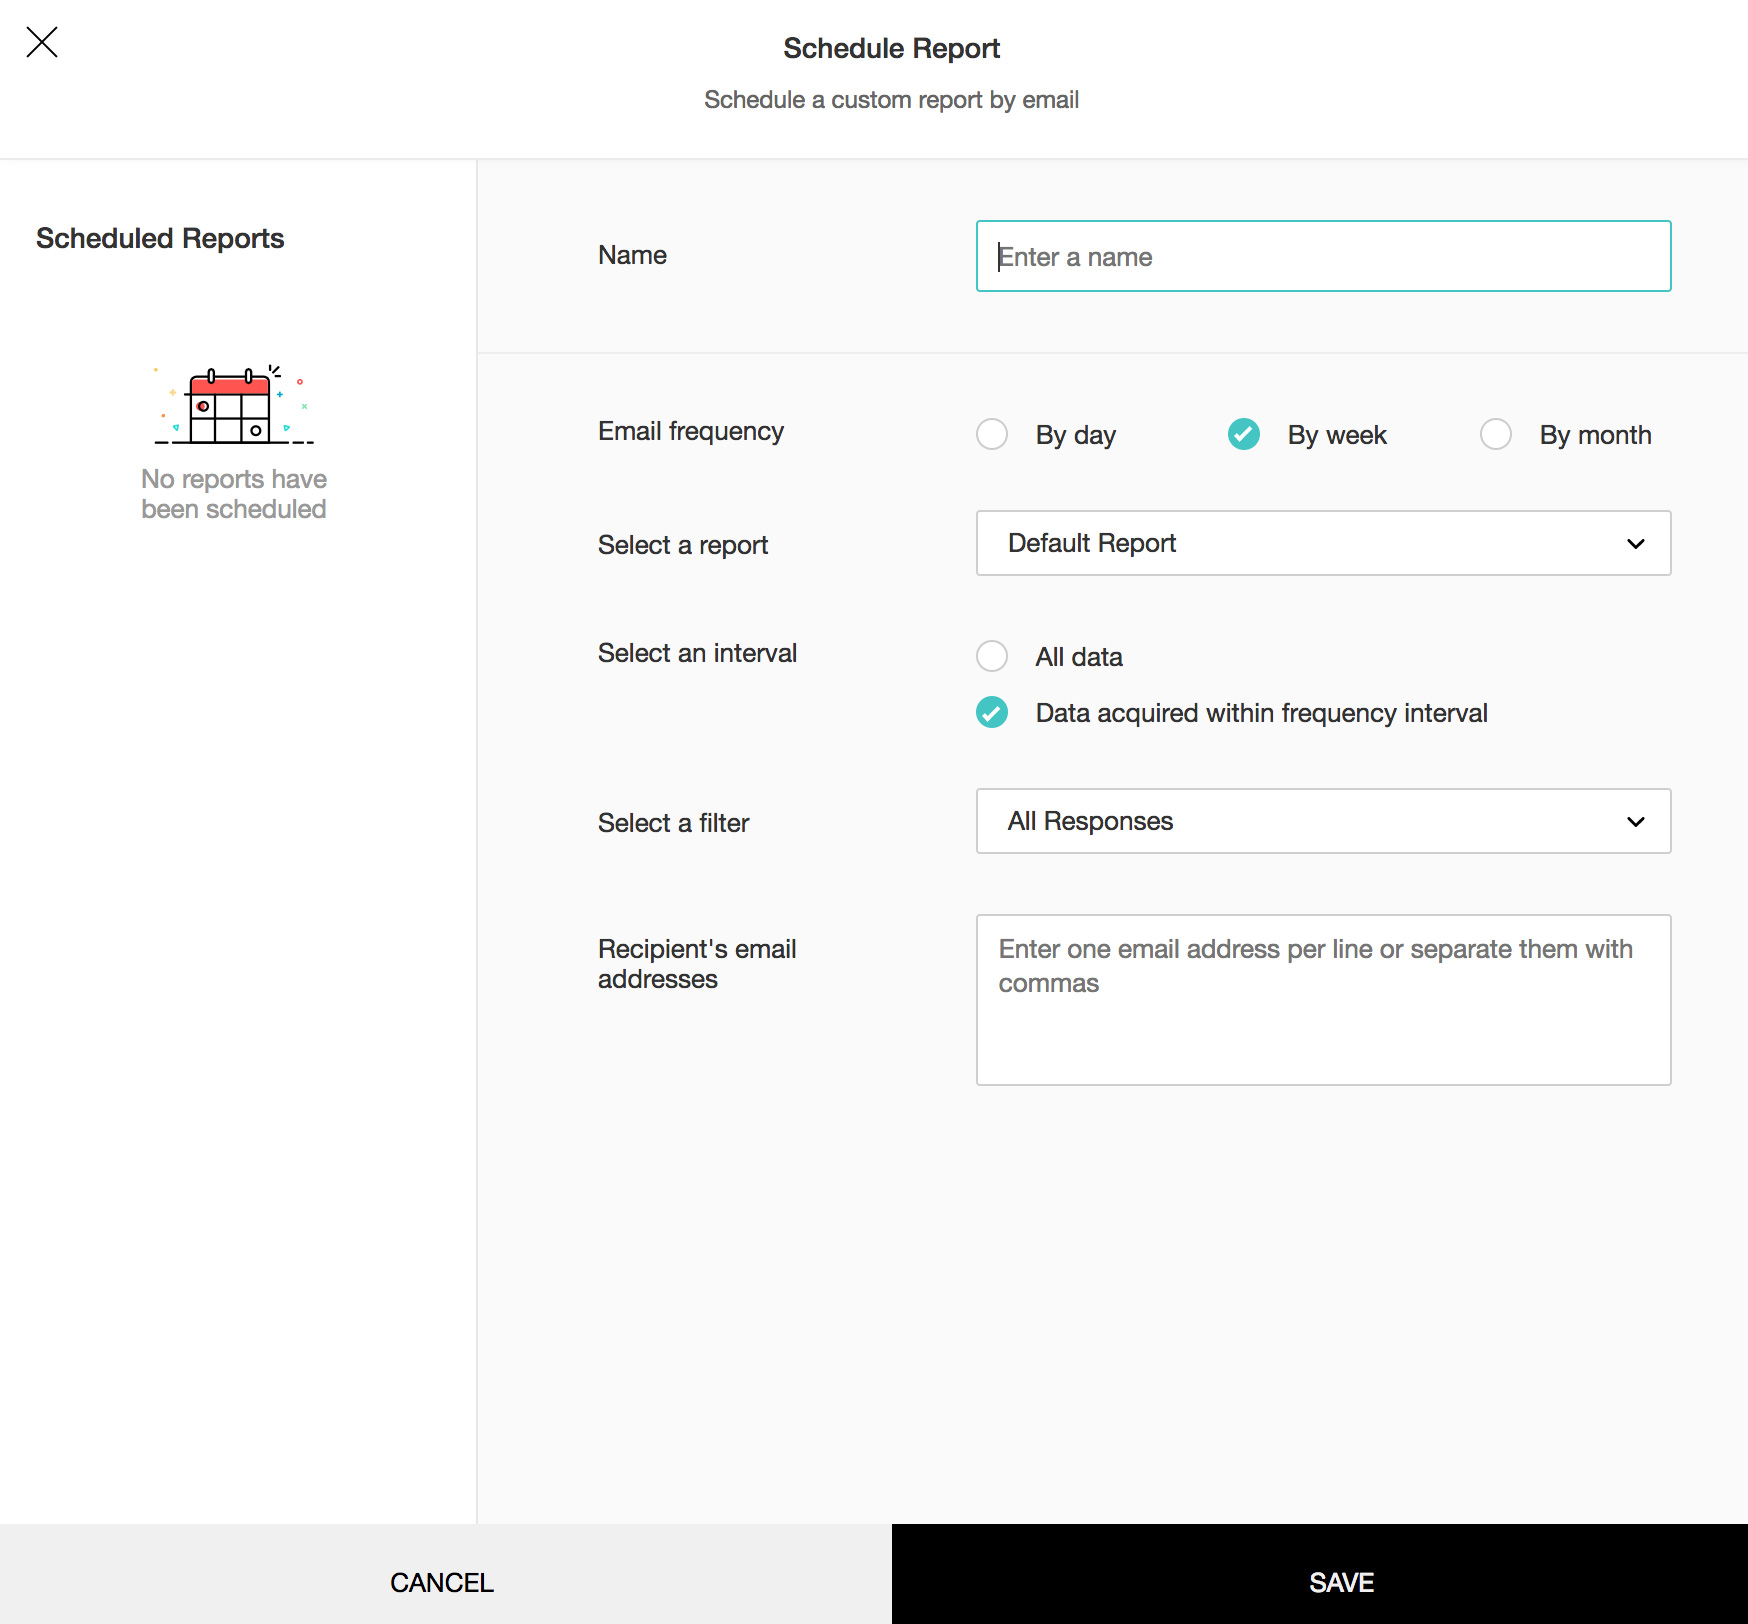Select the All data interval option

pyautogui.click(x=992, y=656)
